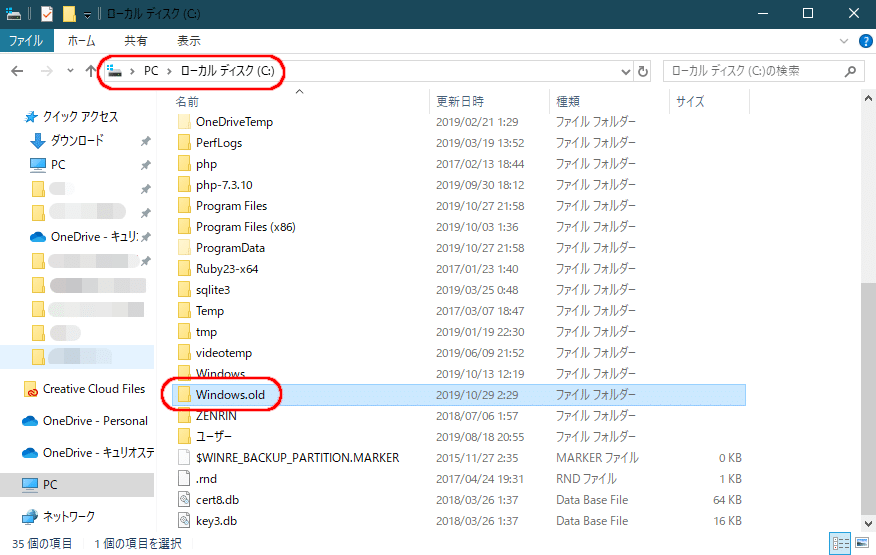Click the cert8.db file icon
This screenshot has width=876, height=555.
tap(184, 500)
